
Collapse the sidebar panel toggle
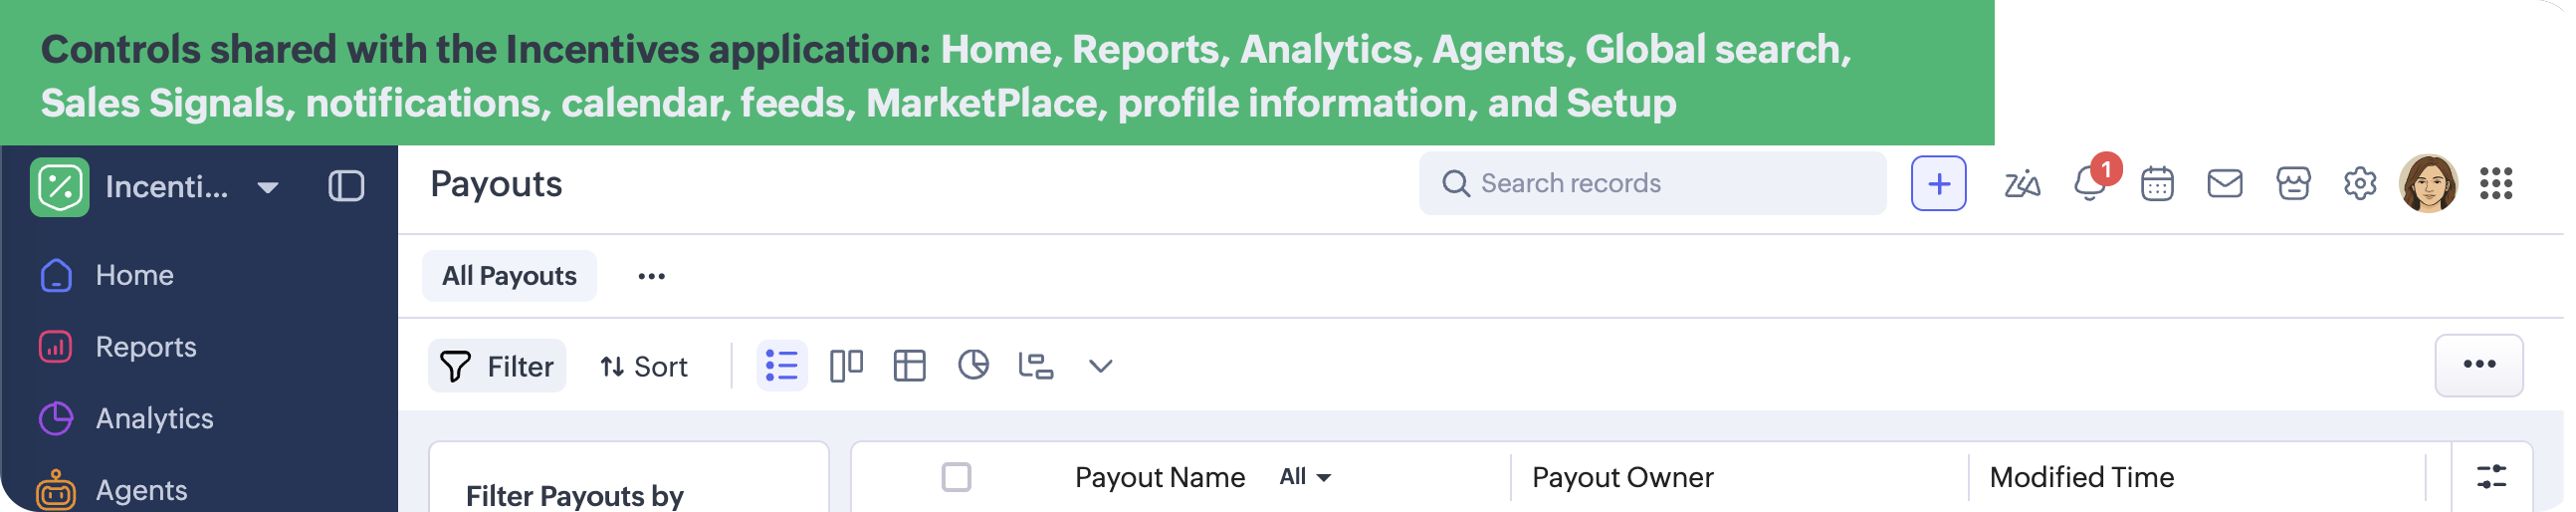[346, 186]
